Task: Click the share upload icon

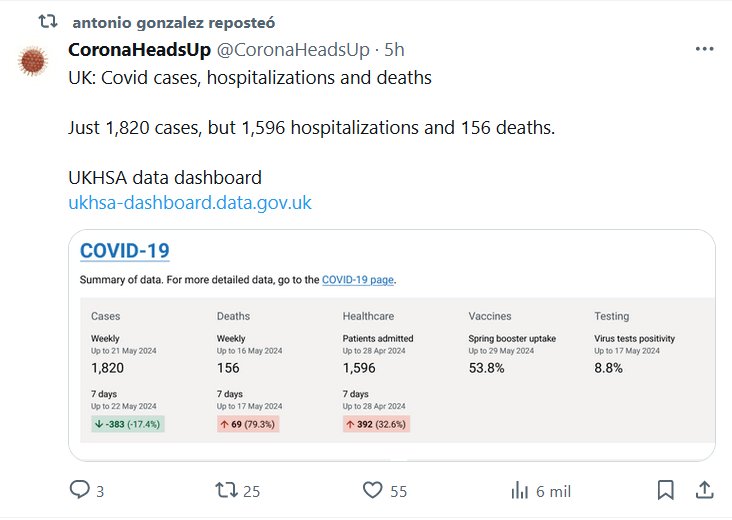Action: click(x=704, y=490)
